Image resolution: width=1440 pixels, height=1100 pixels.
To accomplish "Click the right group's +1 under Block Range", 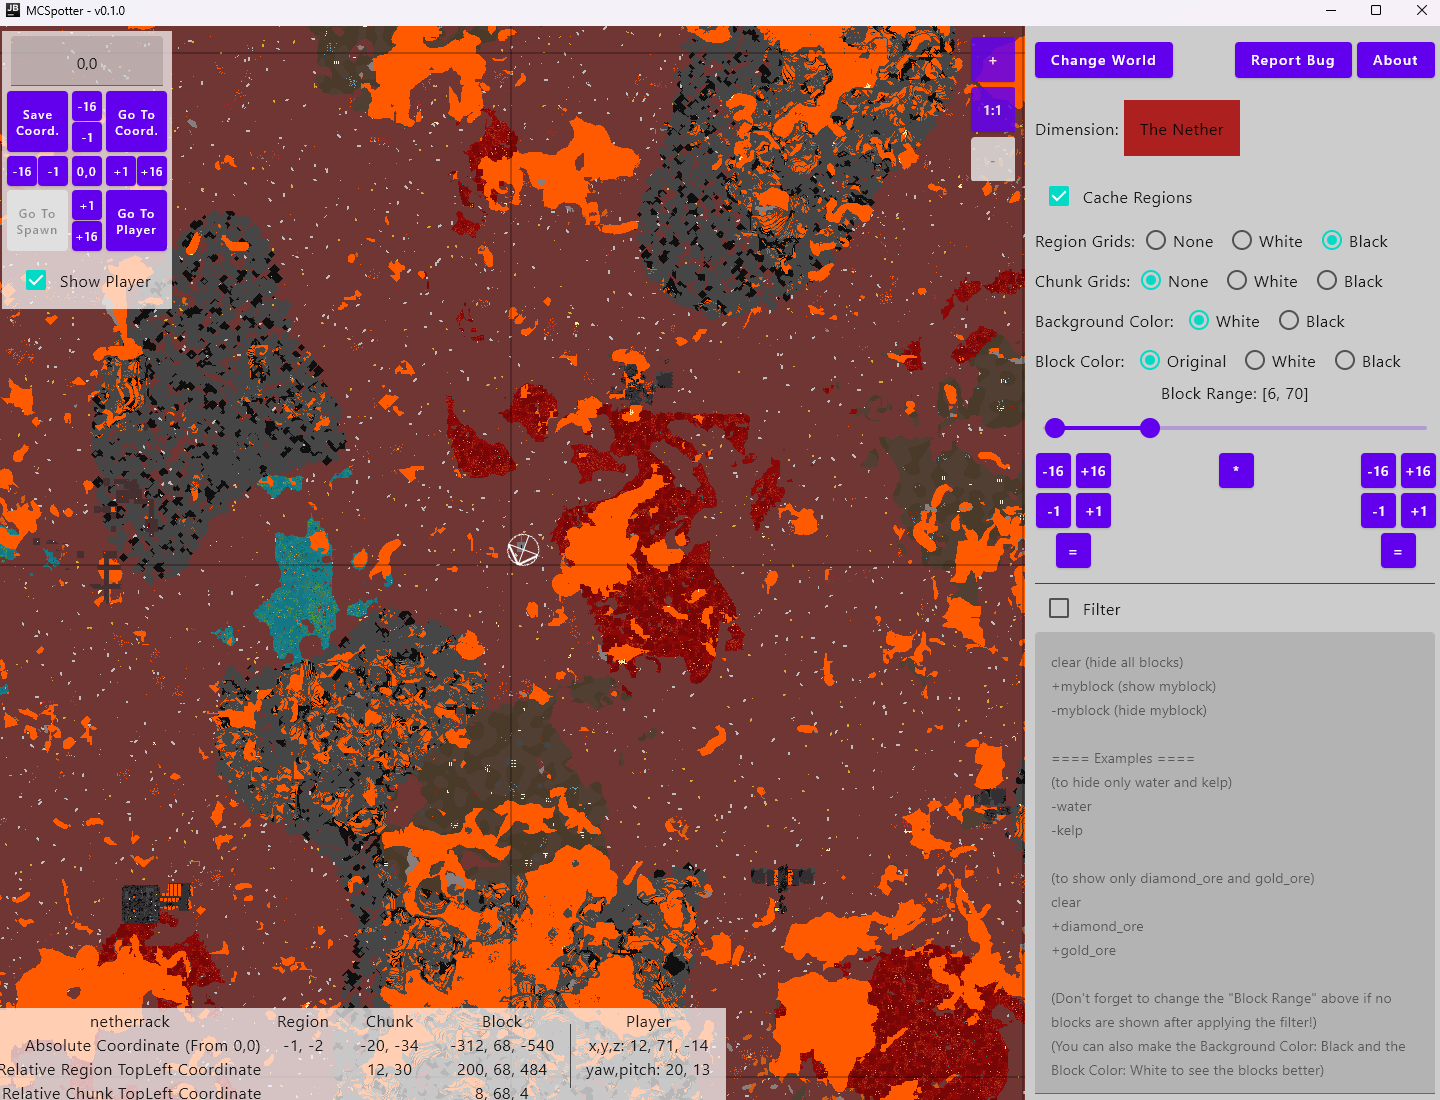I will (1418, 511).
